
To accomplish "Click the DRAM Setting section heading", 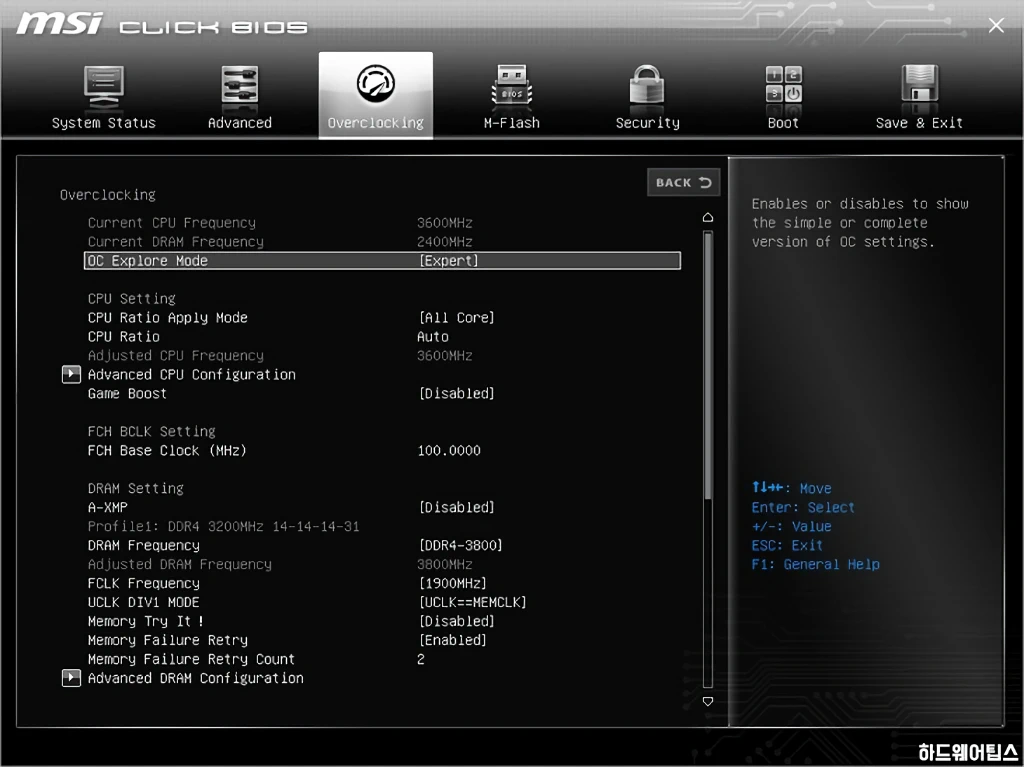I will pyautogui.click(x=136, y=488).
